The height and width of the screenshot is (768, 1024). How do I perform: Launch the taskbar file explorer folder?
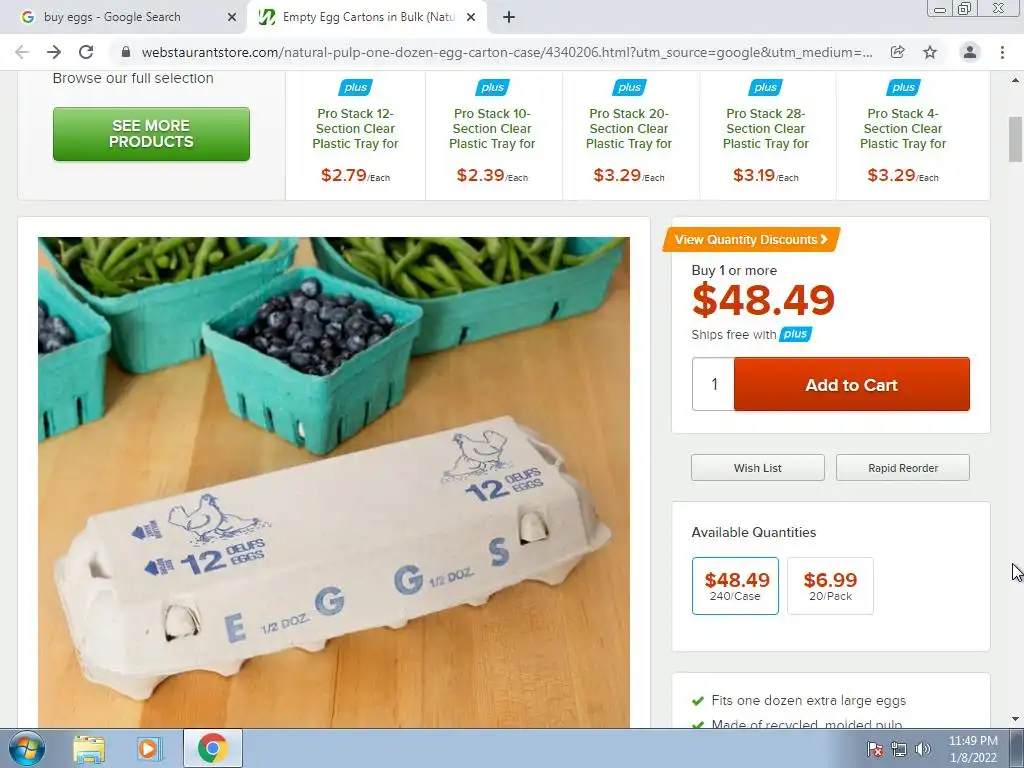(89, 749)
